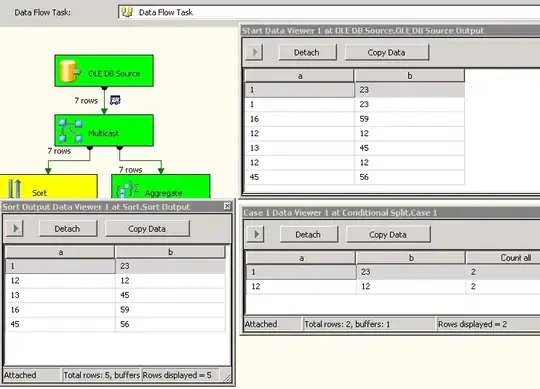540x389 pixels.
Task: Click Attached status in Case 1 viewer
Action: (x=261, y=324)
